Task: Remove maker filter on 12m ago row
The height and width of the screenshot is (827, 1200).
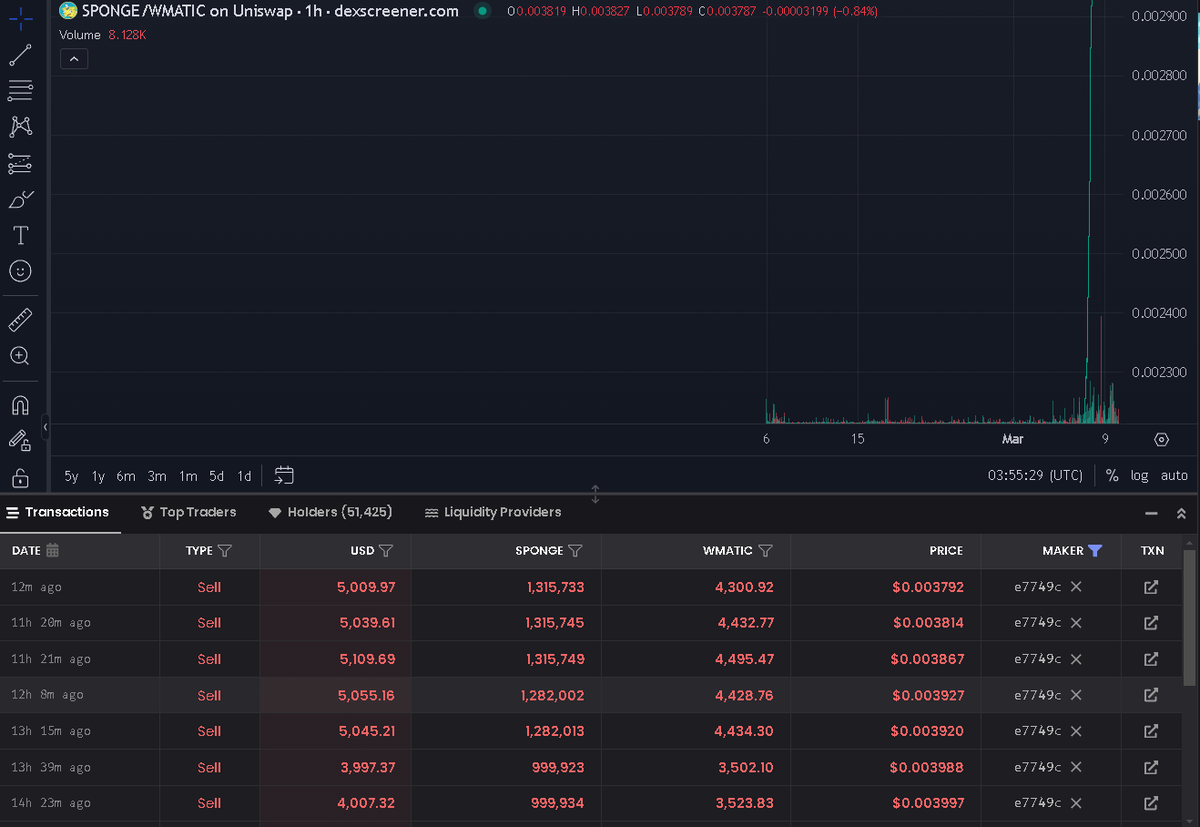Action: click(1076, 587)
